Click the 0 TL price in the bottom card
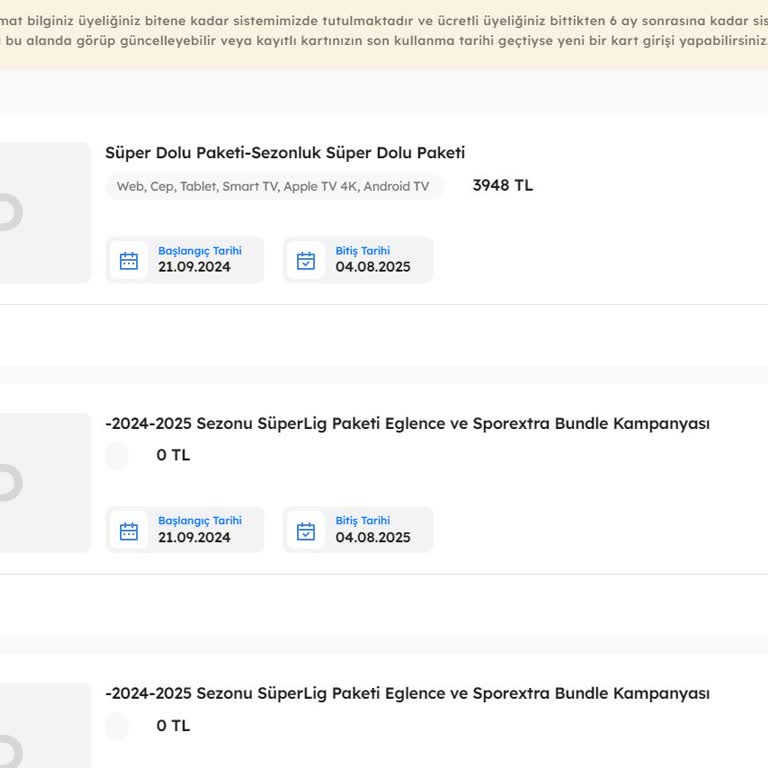Screen dimensions: 768x768 point(173,726)
